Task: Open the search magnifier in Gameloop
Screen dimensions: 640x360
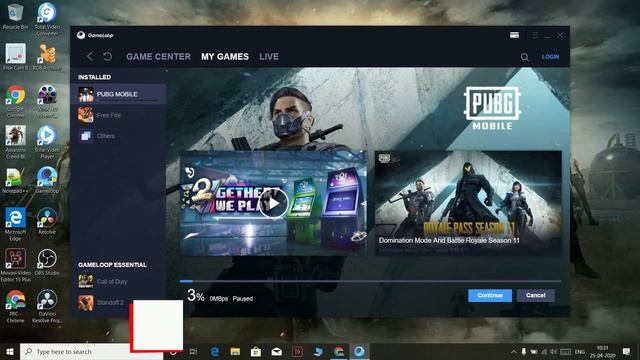Action: pyautogui.click(x=524, y=57)
